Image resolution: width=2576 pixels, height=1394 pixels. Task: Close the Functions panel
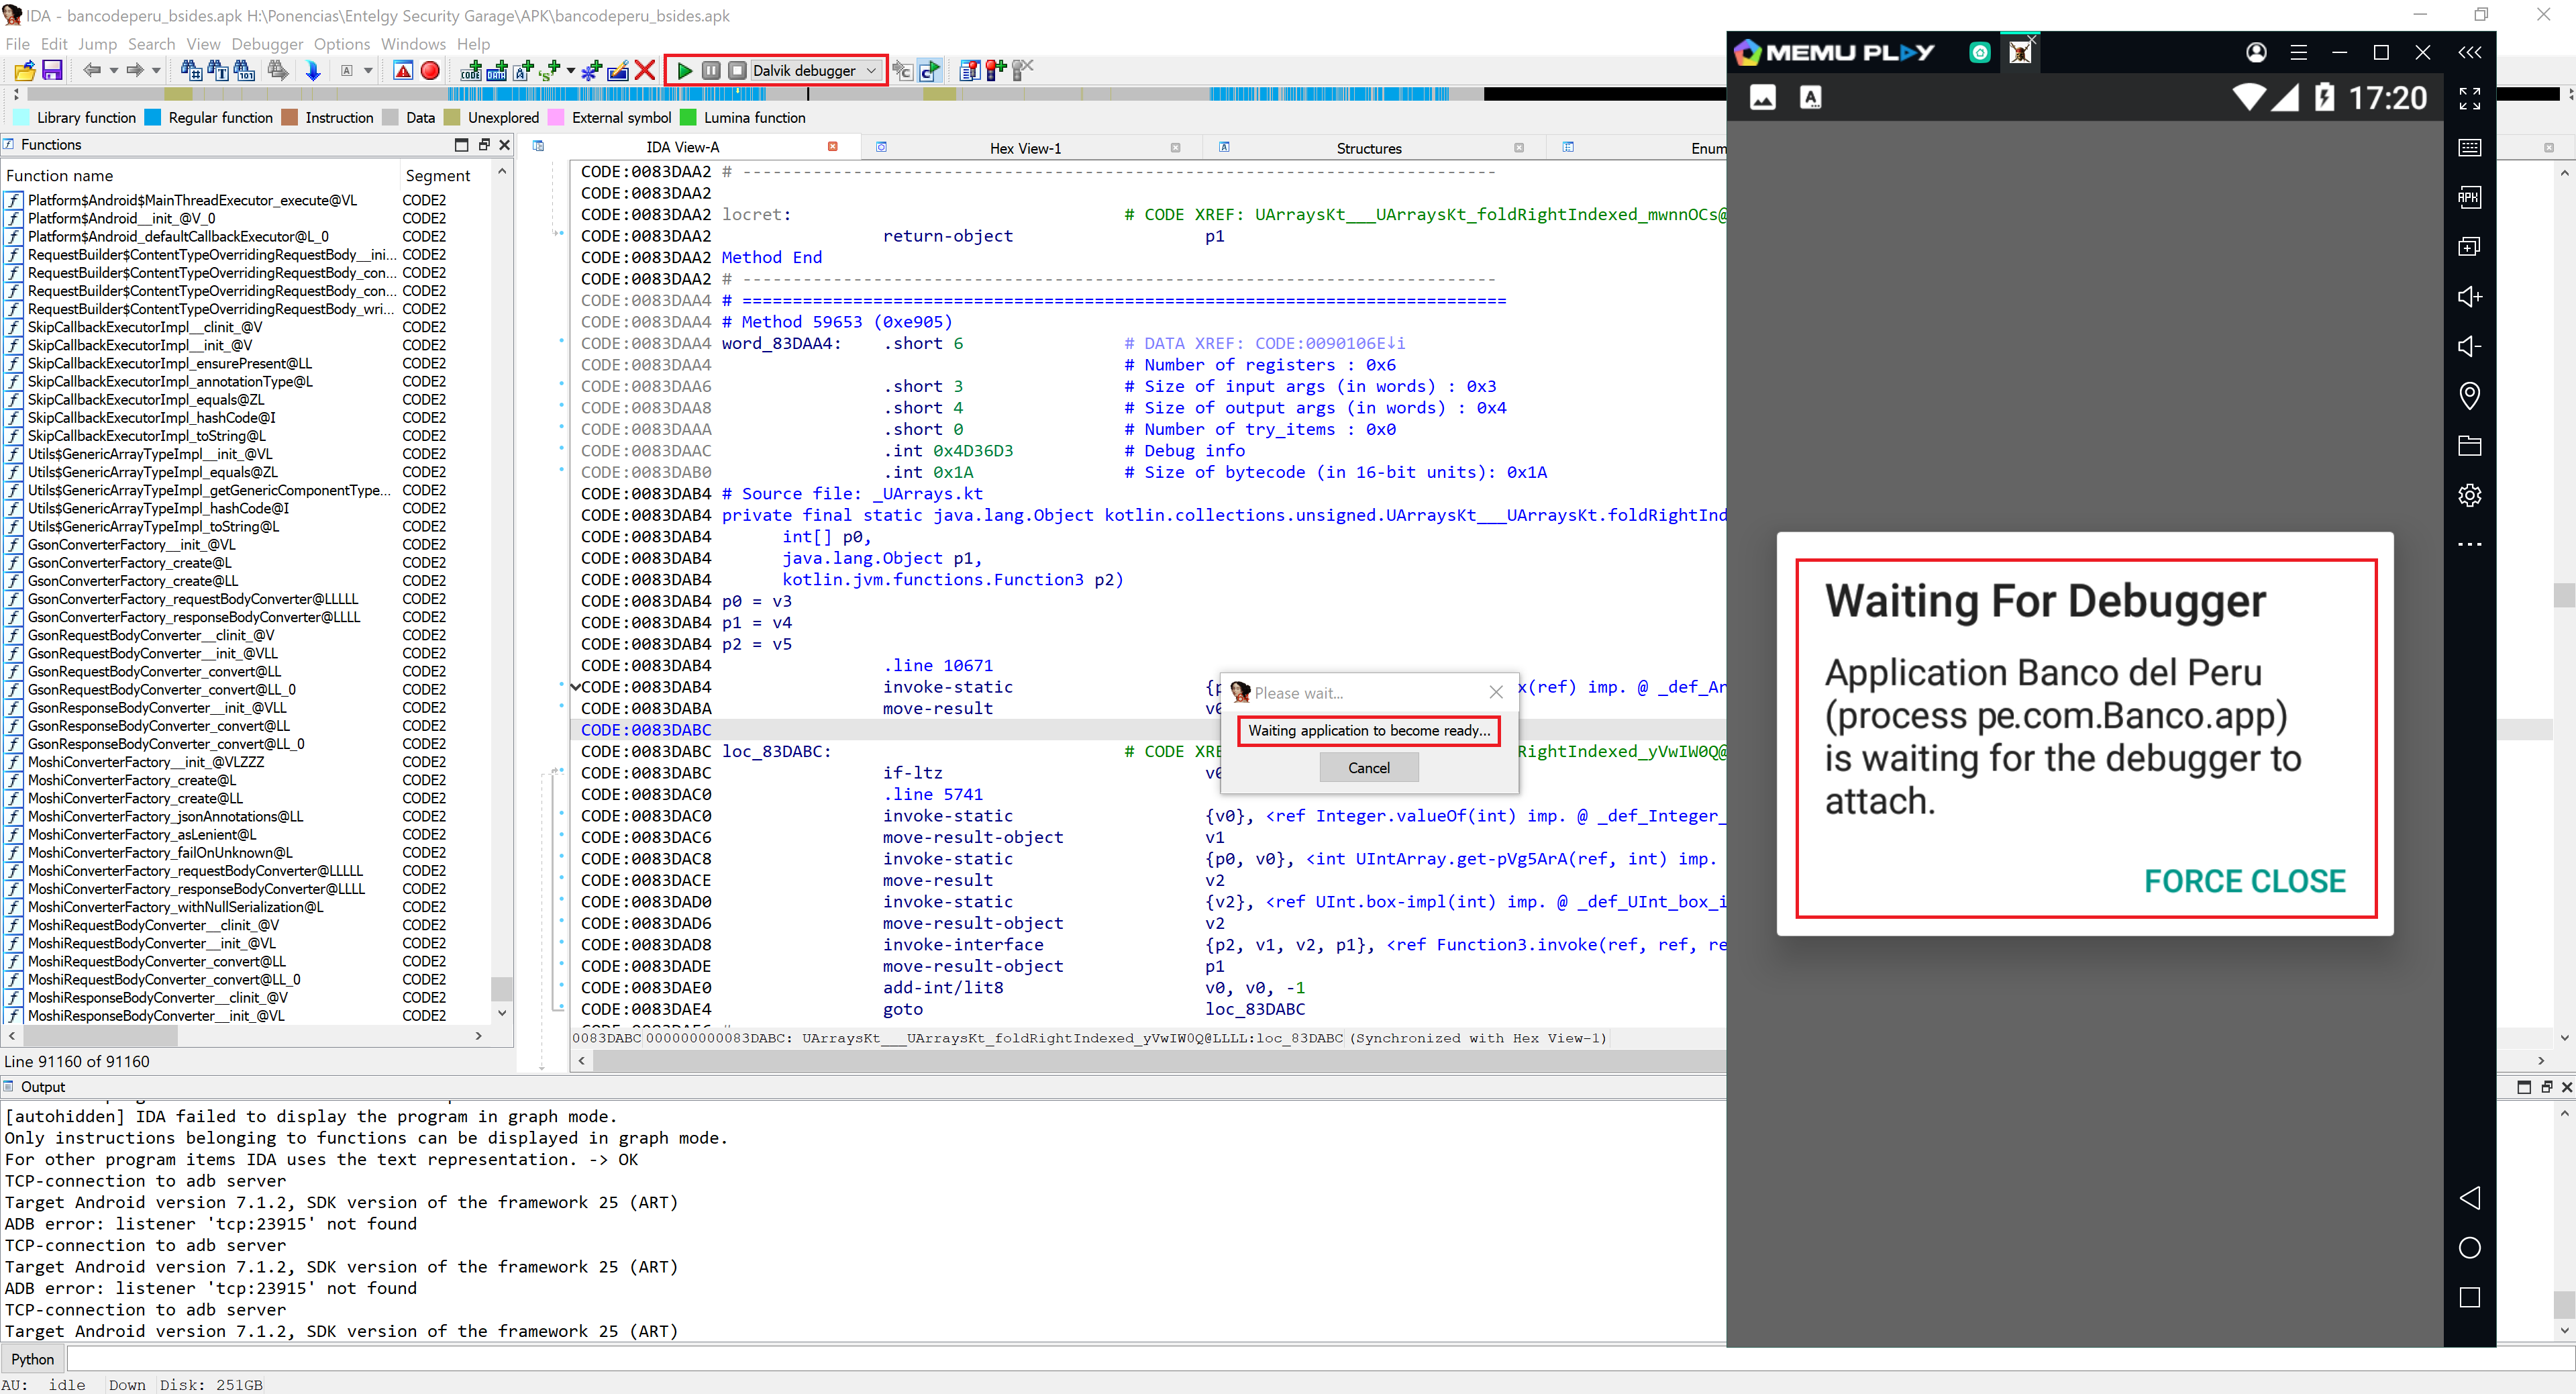(504, 145)
